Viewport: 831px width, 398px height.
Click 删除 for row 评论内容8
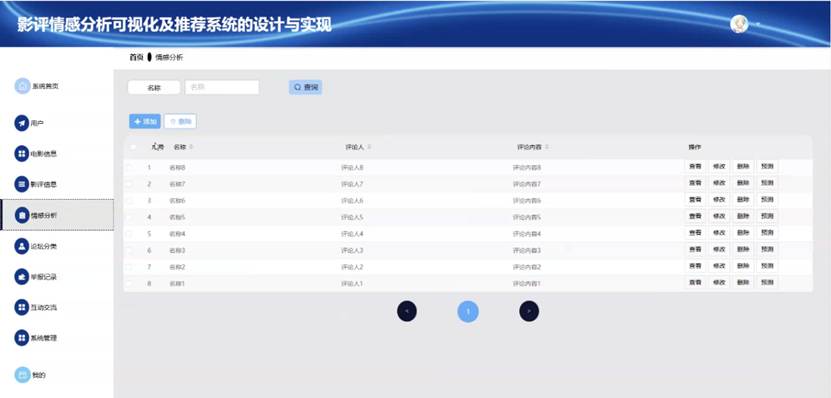click(x=743, y=166)
